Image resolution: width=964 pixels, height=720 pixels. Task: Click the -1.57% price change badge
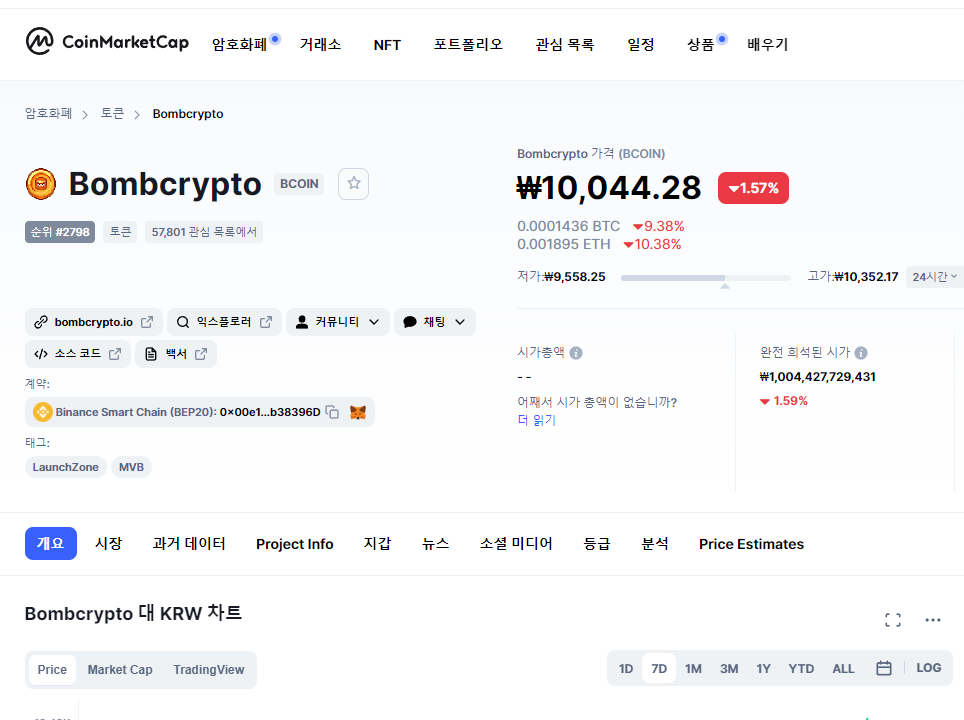click(x=753, y=188)
